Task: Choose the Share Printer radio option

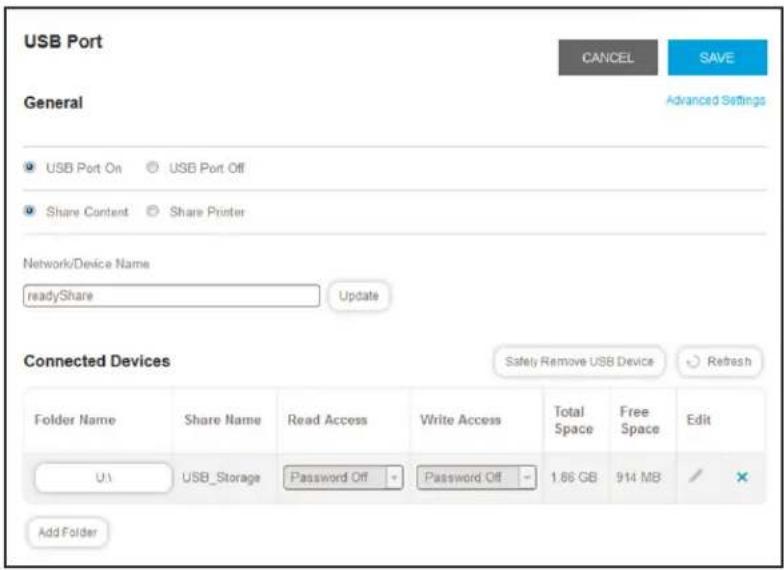Action: coord(152,212)
